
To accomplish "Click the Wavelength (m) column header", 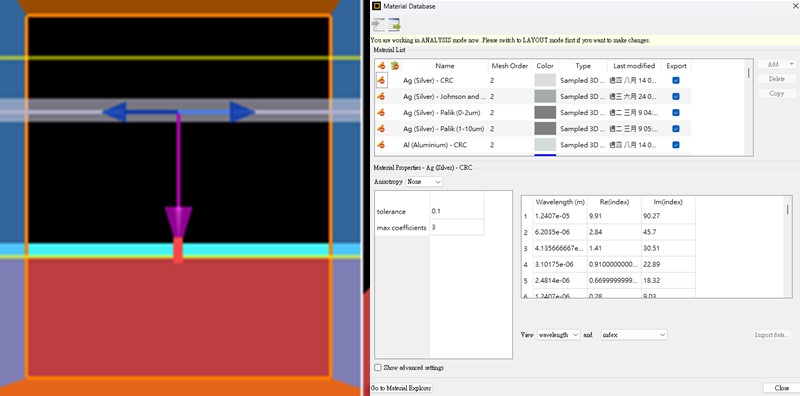I will [560, 202].
